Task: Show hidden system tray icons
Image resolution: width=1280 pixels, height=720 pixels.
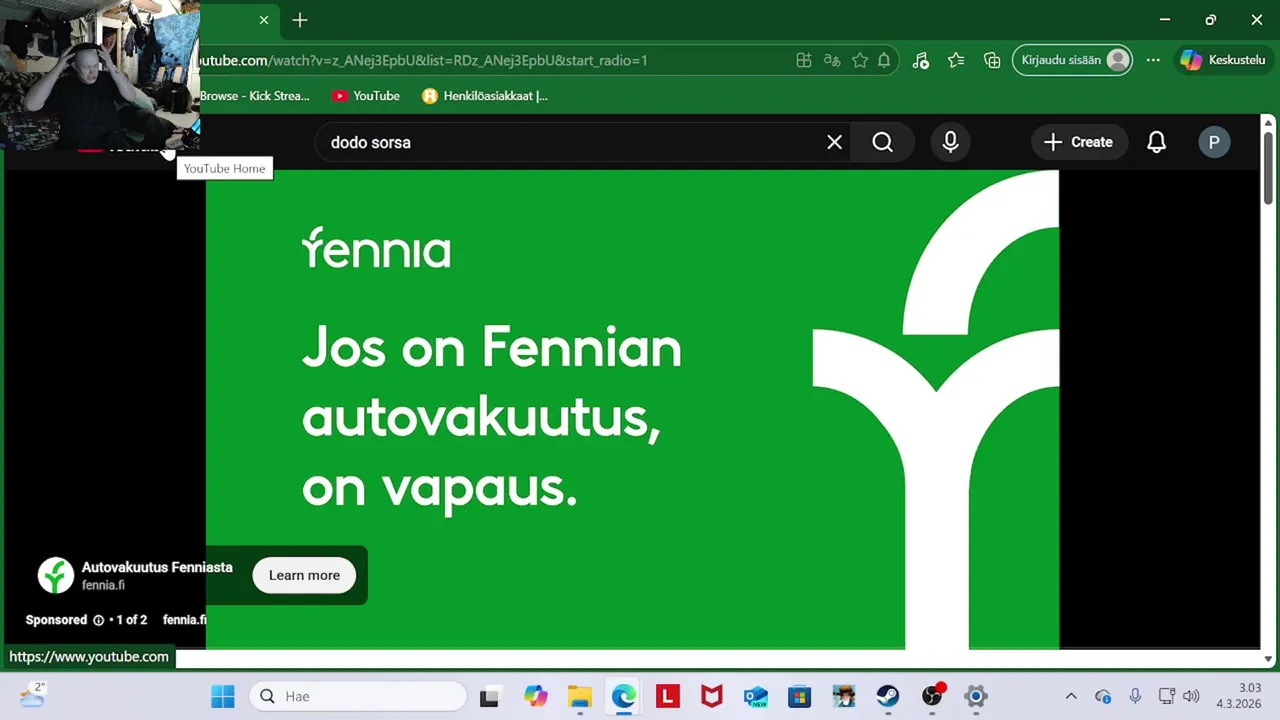Action: pos(1071,696)
